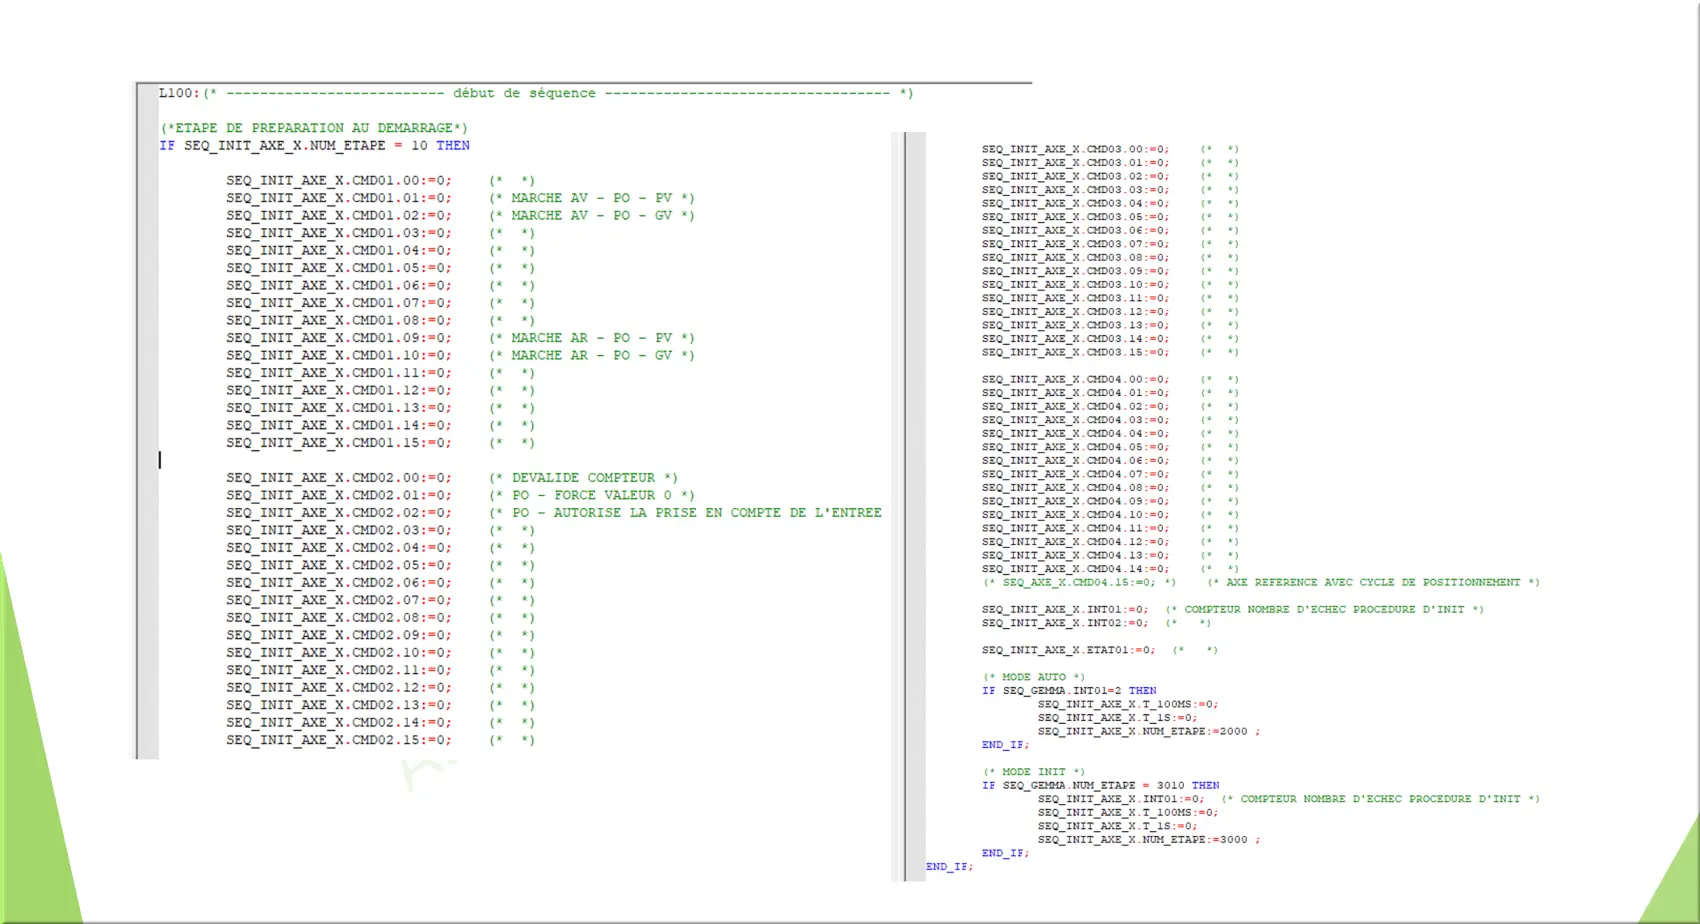Click the SEQ_INIT_AXE_X.ETAT01:=0 statement

point(1068,650)
